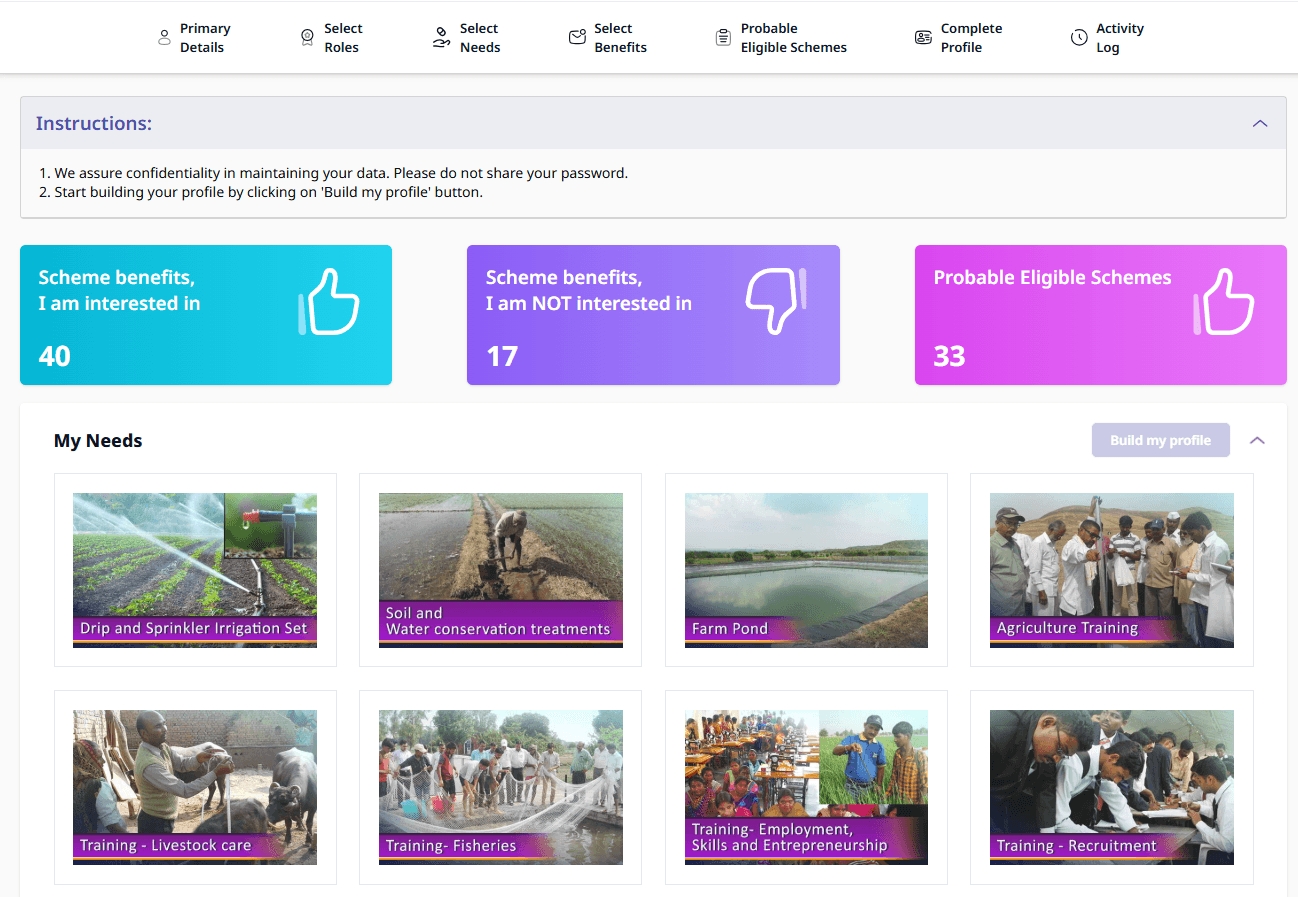The image size is (1298, 897).
Task: Click the Select Roles badge icon
Action: [308, 38]
